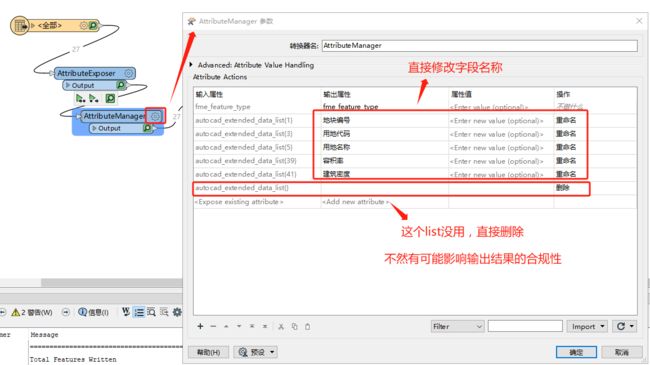Open the Import dropdown button
Image resolution: width=650 pixels, height=365 pixels.
pyautogui.click(x=587, y=326)
